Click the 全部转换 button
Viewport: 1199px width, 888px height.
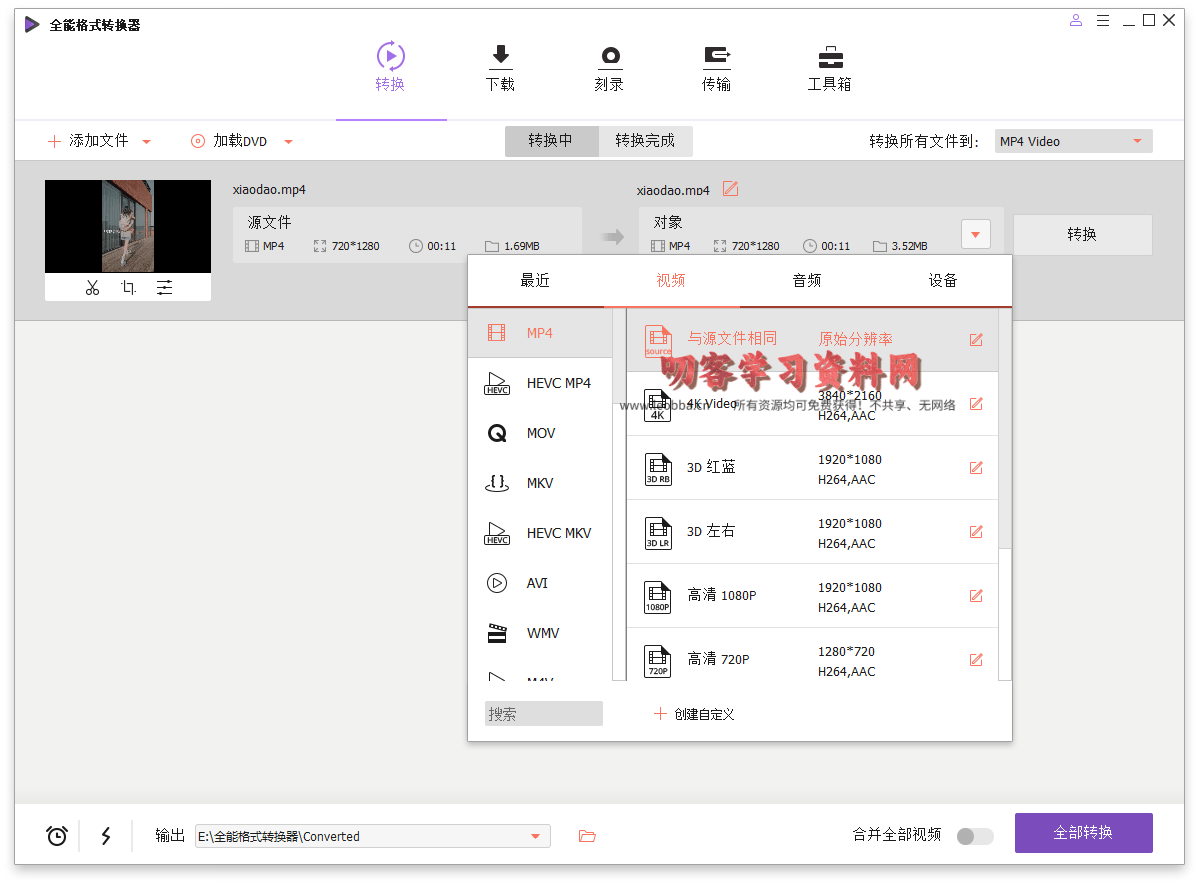pos(1083,833)
